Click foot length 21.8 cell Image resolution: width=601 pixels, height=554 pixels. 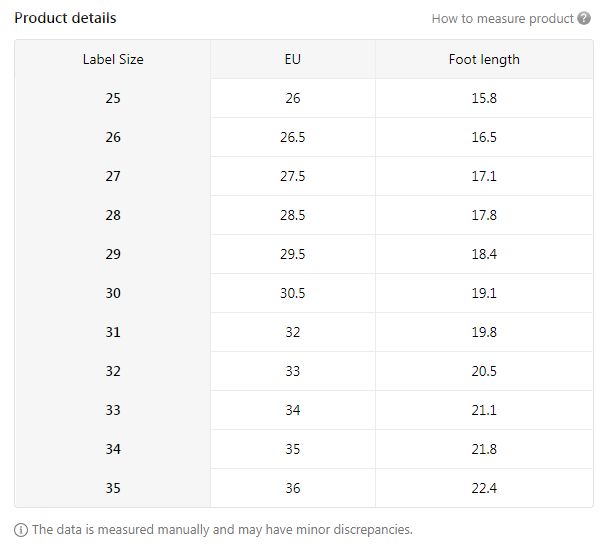(484, 449)
